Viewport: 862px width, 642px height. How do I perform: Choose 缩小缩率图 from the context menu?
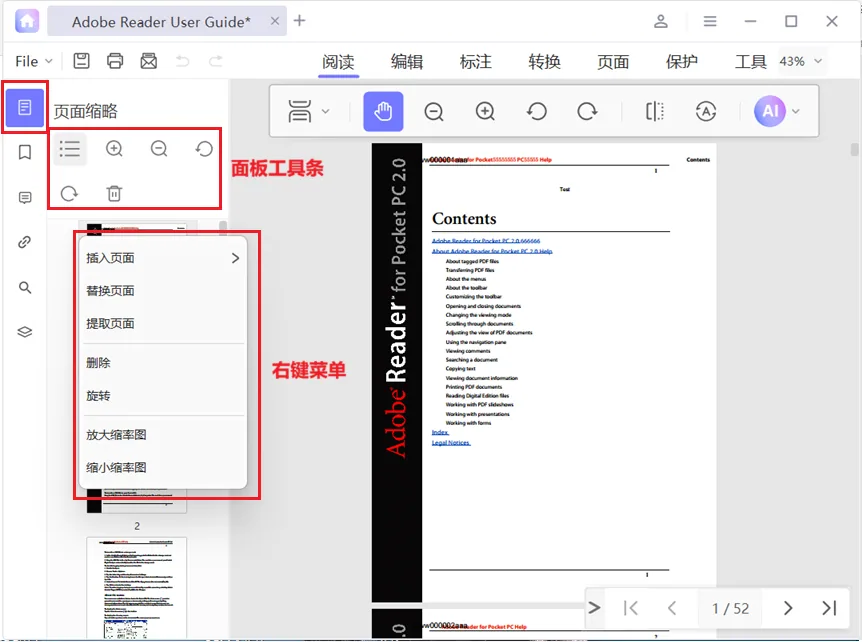[x=163, y=468]
